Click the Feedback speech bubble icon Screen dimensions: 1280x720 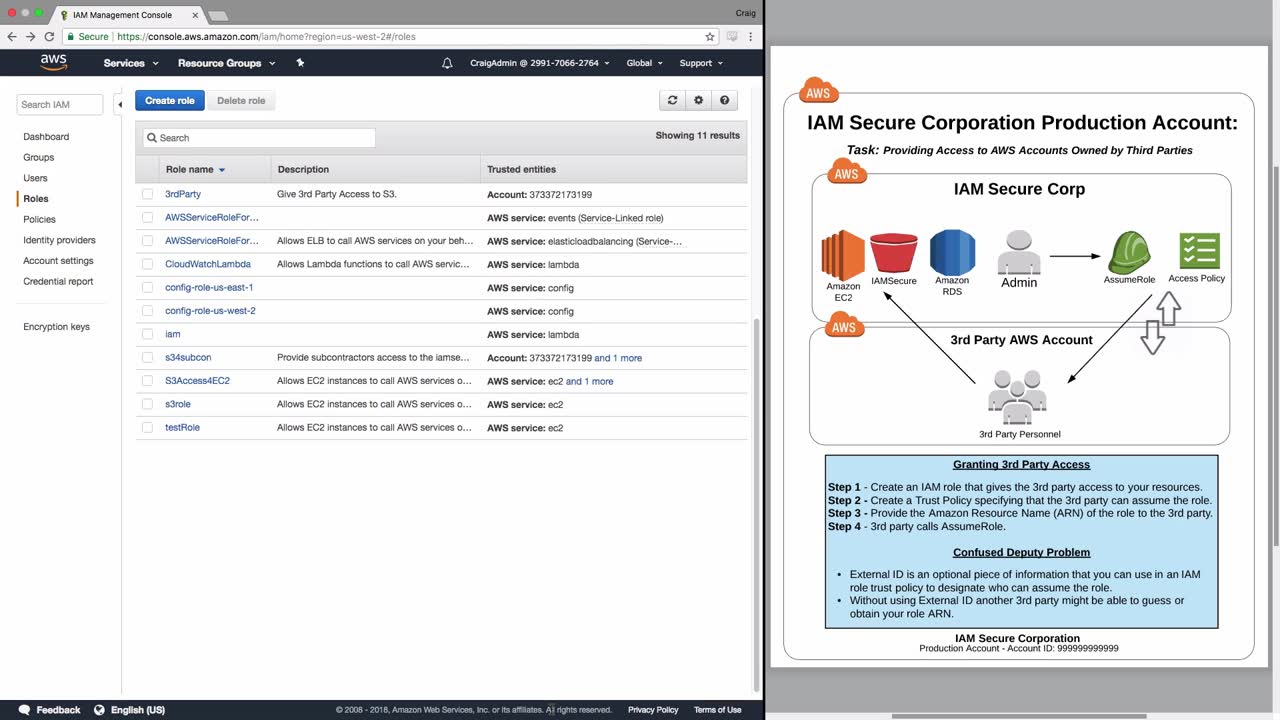[x=25, y=710]
